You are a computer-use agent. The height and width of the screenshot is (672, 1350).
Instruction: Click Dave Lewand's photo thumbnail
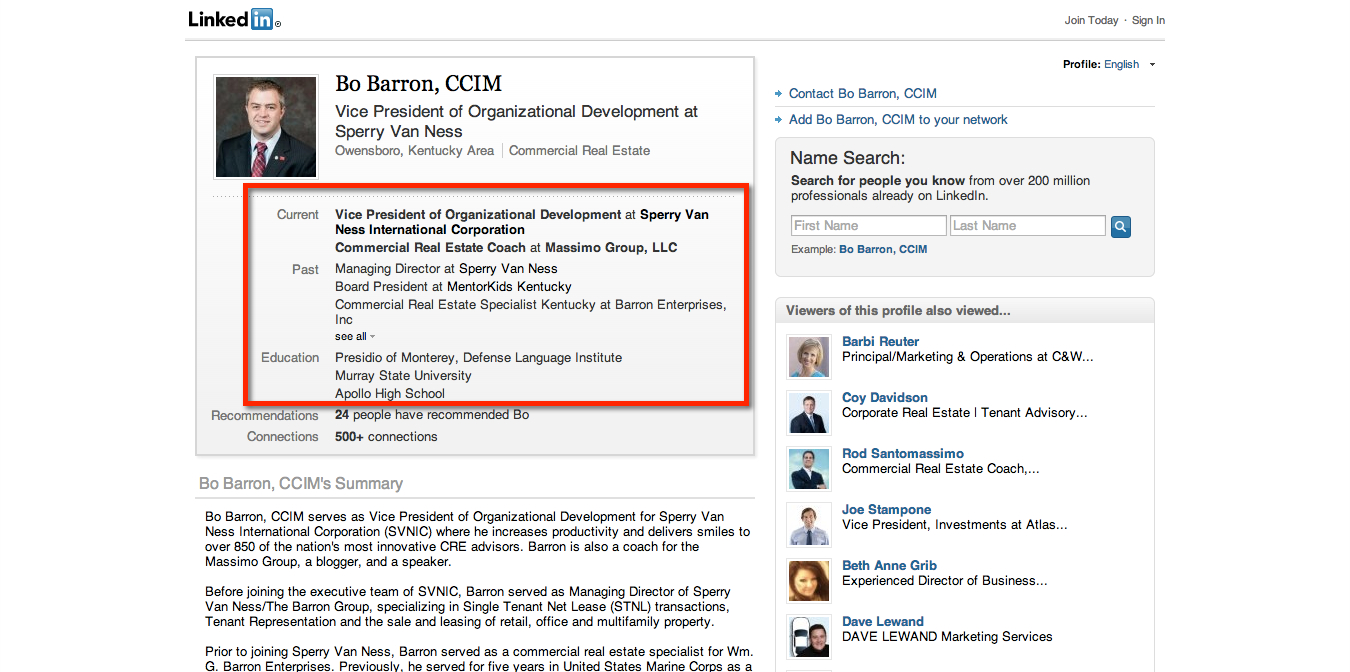(x=808, y=637)
